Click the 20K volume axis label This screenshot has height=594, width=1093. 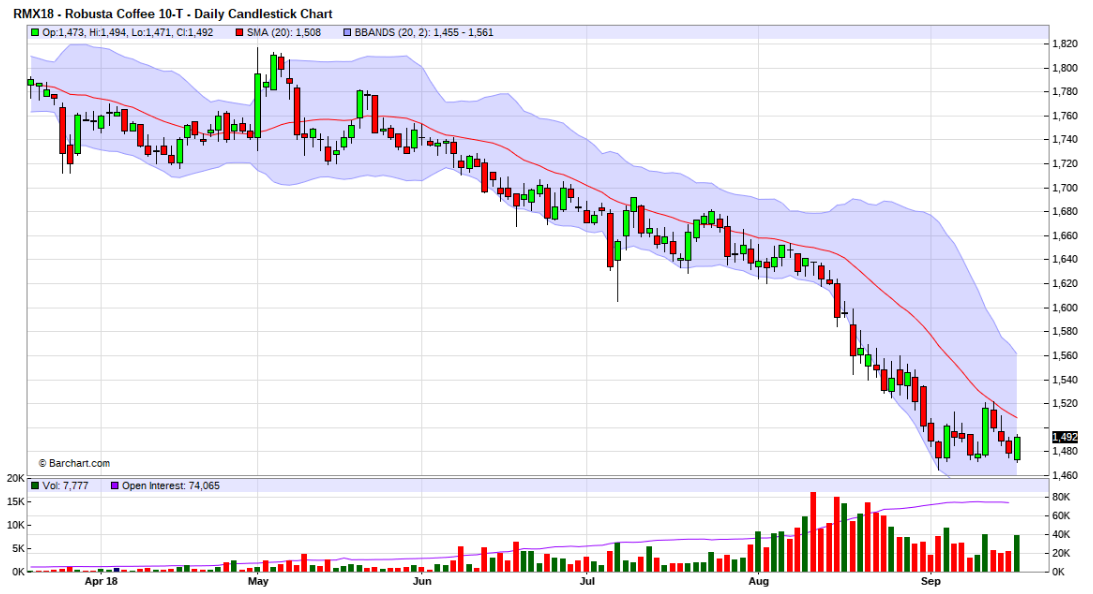15,478
